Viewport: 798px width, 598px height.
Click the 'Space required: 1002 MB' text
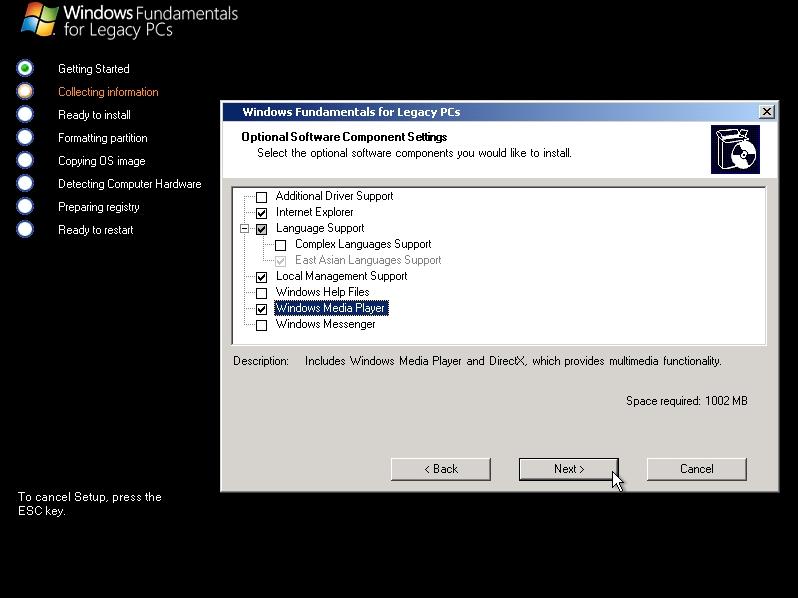687,401
